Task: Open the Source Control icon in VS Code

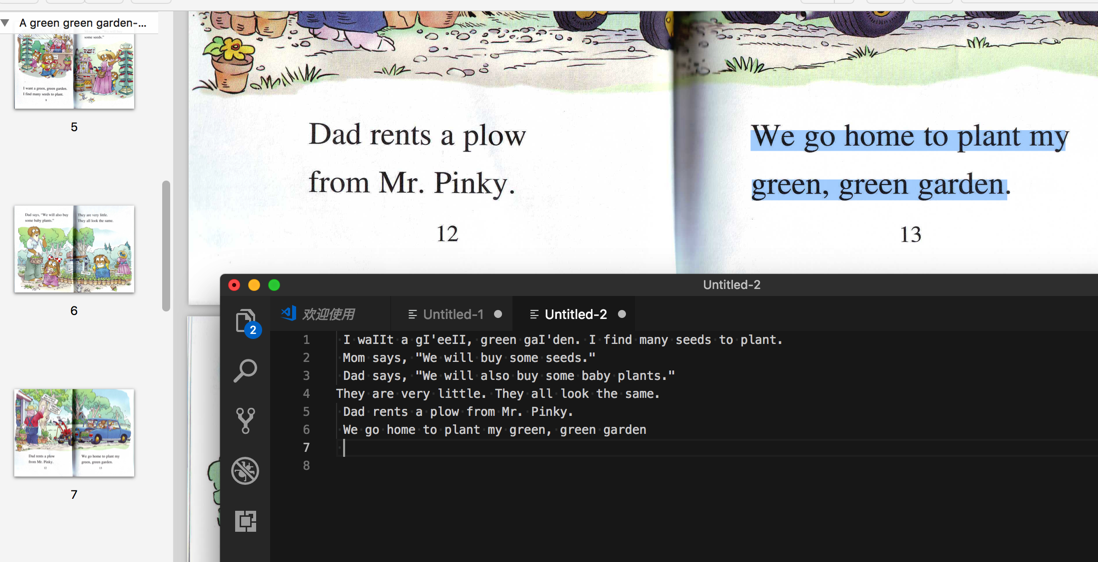Action: [x=245, y=421]
